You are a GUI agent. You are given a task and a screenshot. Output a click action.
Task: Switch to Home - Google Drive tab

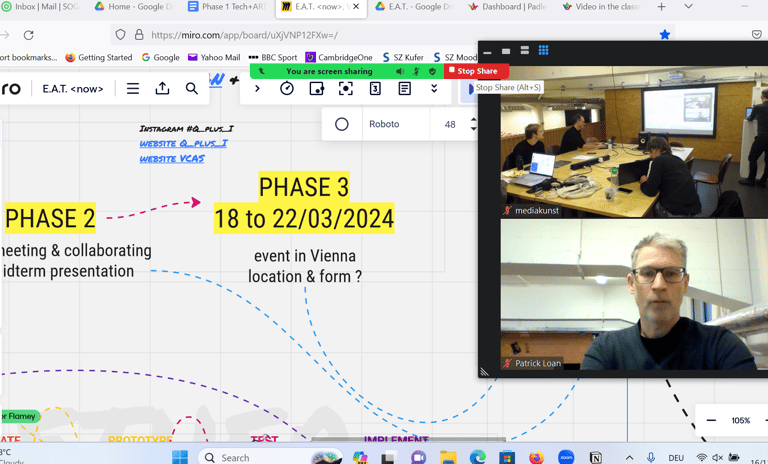(134, 7)
